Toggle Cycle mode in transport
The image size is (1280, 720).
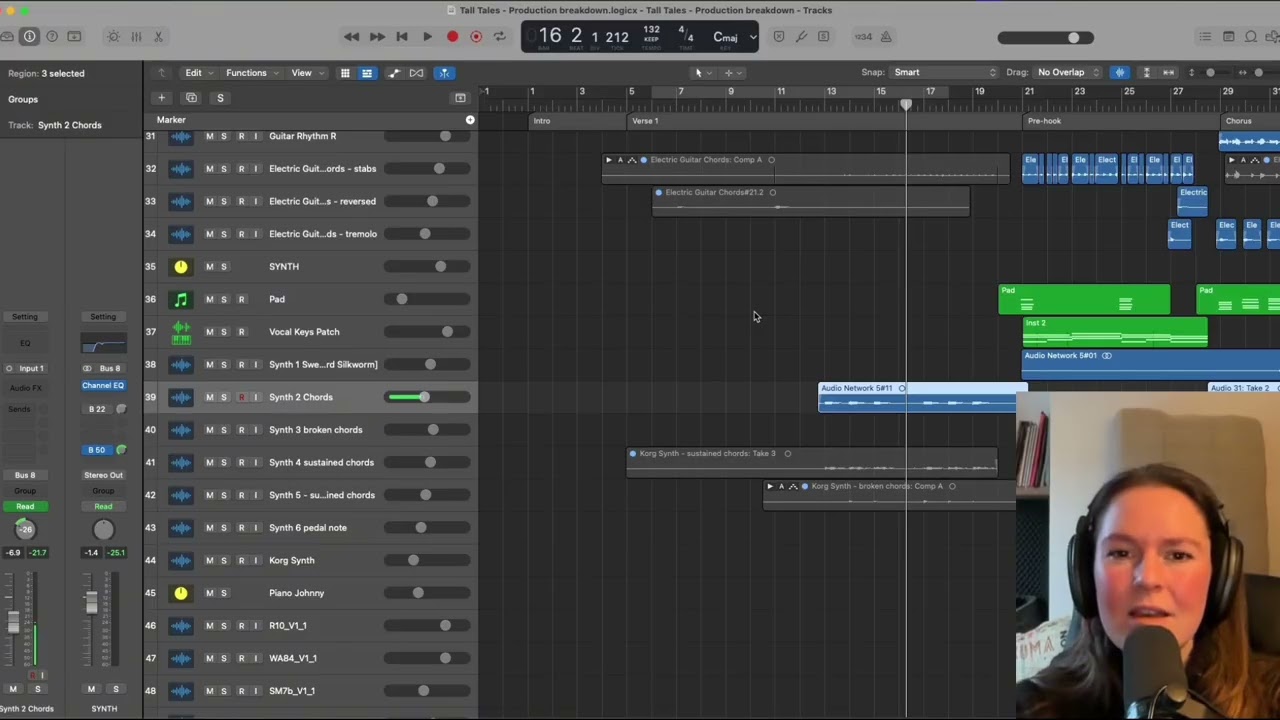(500, 37)
